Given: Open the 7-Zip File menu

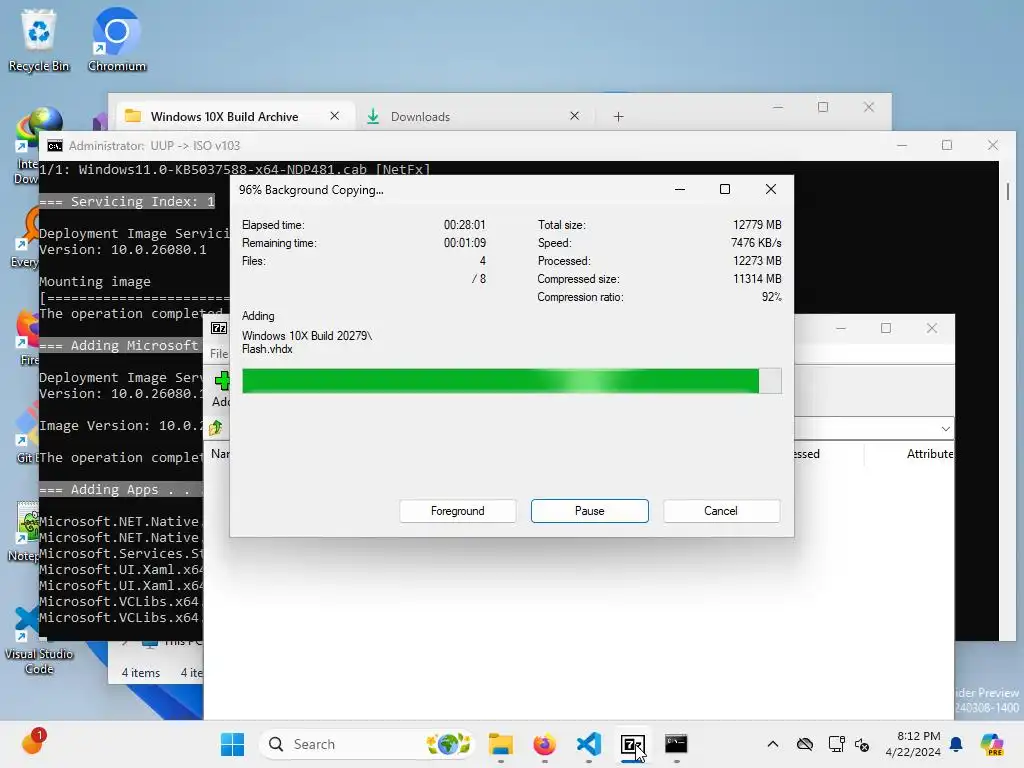Looking at the screenshot, I should click(219, 354).
